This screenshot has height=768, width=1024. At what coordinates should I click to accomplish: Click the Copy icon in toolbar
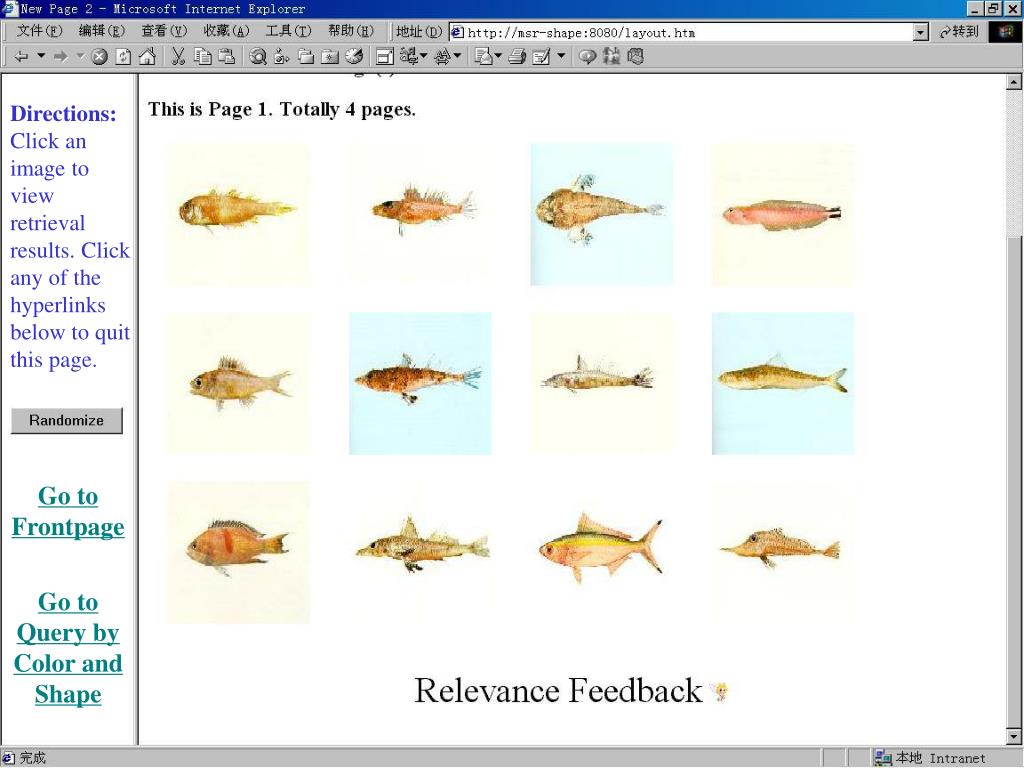[202, 57]
